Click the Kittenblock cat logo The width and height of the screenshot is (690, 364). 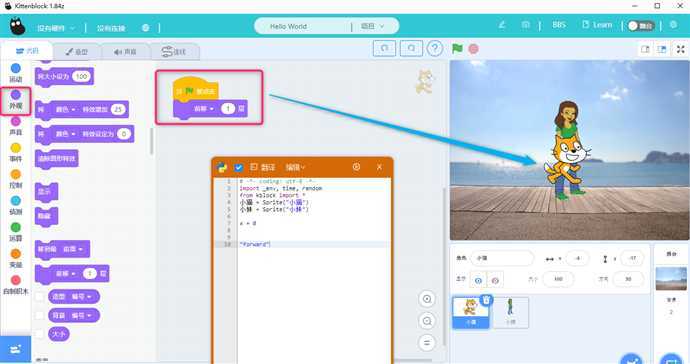(x=17, y=27)
